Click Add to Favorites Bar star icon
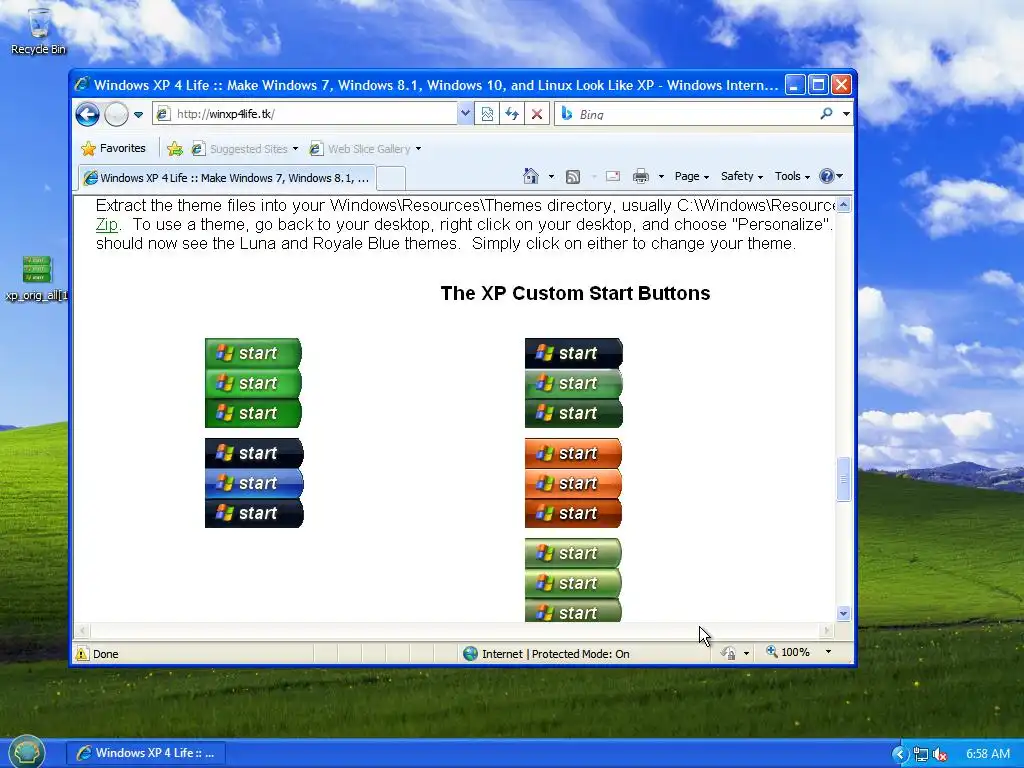Image resolution: width=1024 pixels, height=768 pixels. point(174,149)
